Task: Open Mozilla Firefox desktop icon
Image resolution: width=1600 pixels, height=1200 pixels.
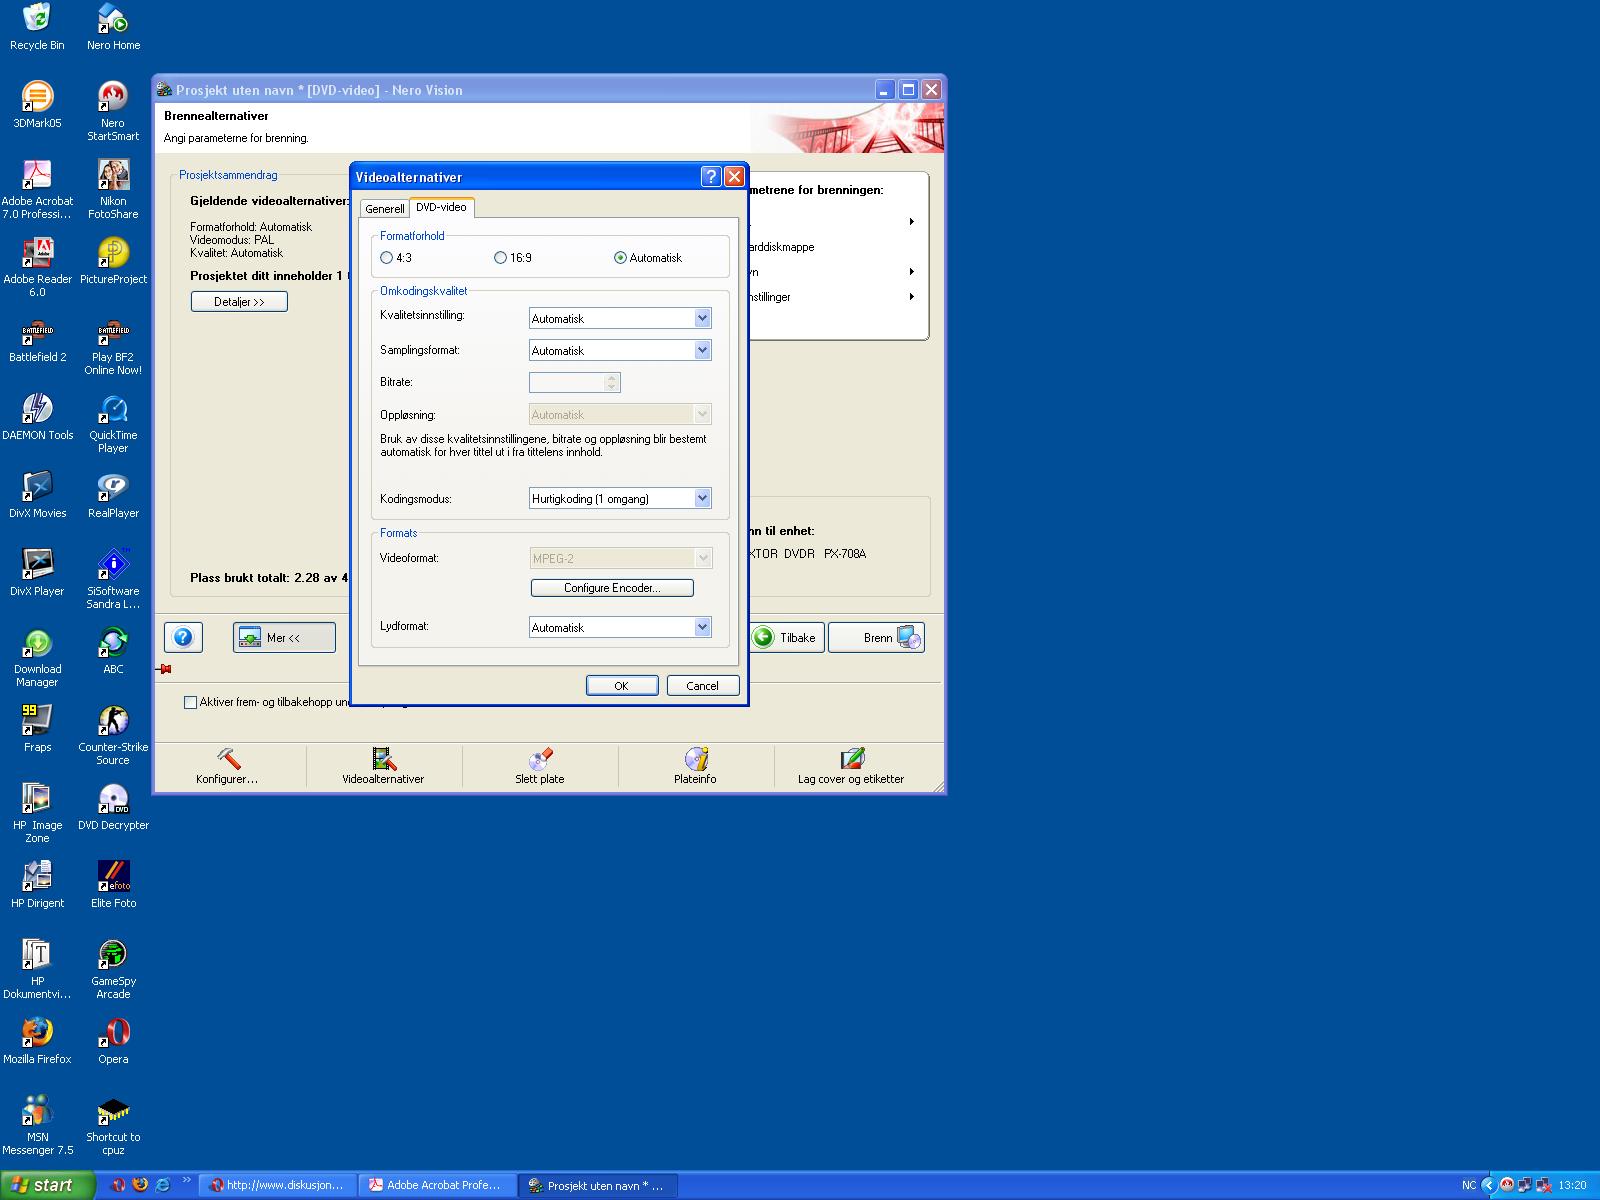Action: point(37,1041)
